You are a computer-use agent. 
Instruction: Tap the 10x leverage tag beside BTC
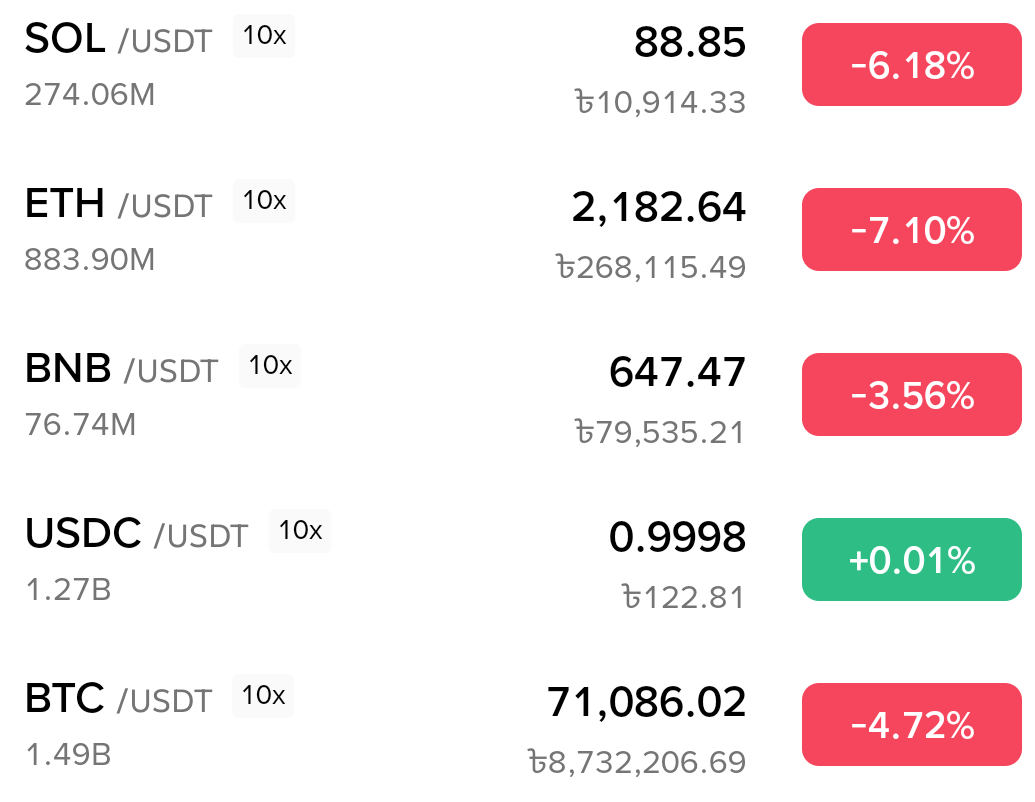coord(264,696)
